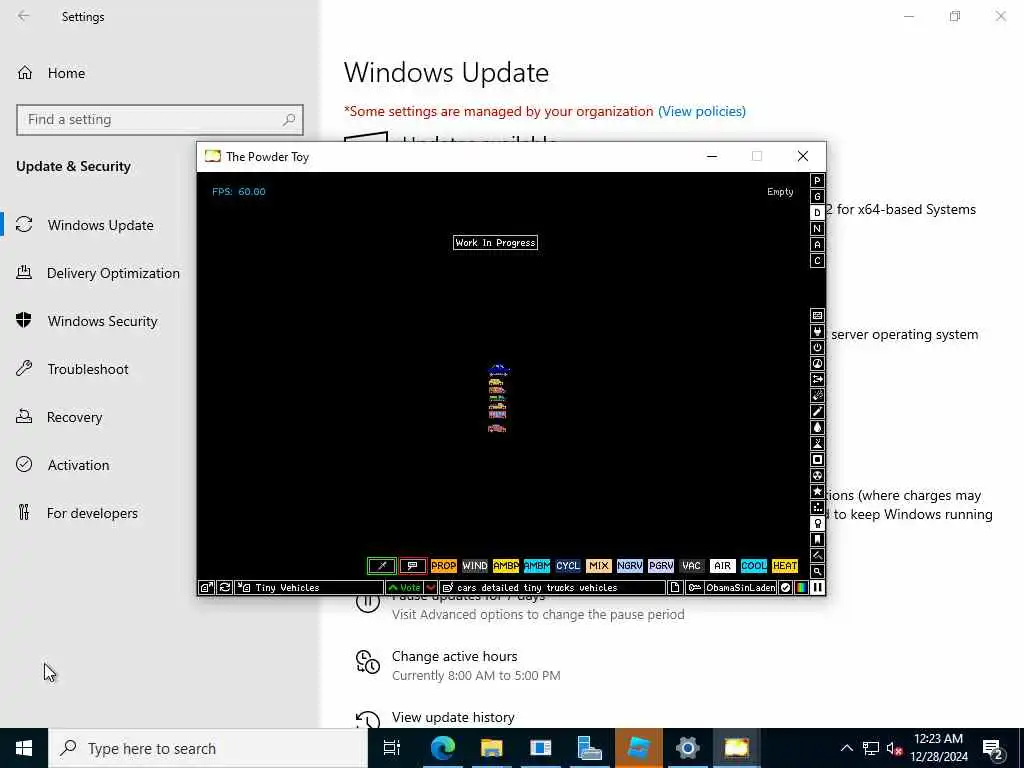Open the Radioactive category icon
The image size is (1024, 768).
(x=817, y=475)
